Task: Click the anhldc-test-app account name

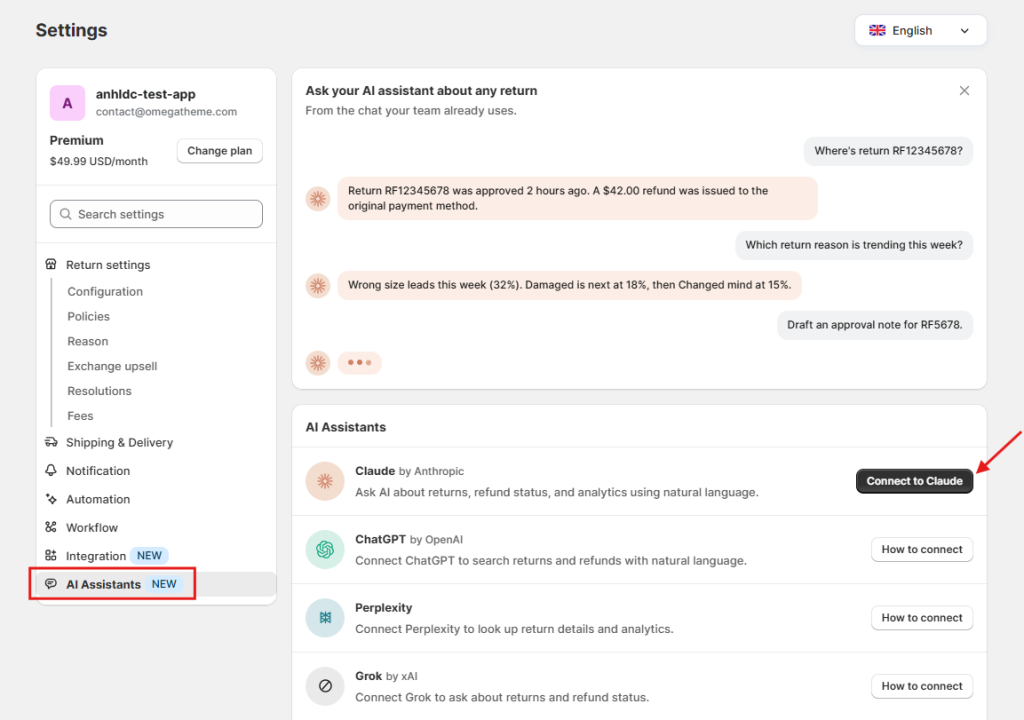Action: pos(146,94)
